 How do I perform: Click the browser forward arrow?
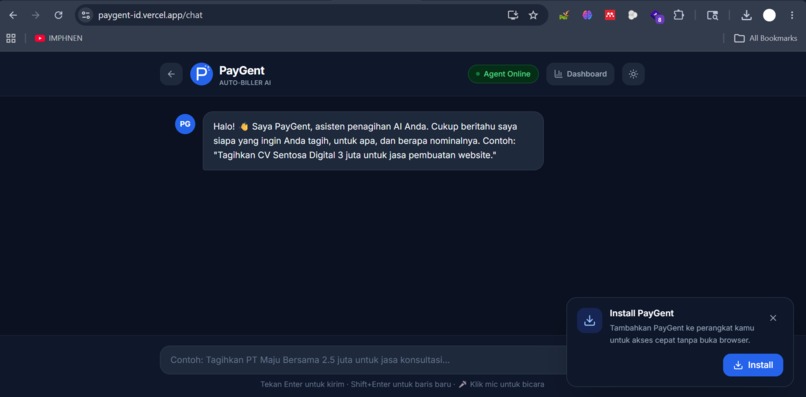[35, 15]
